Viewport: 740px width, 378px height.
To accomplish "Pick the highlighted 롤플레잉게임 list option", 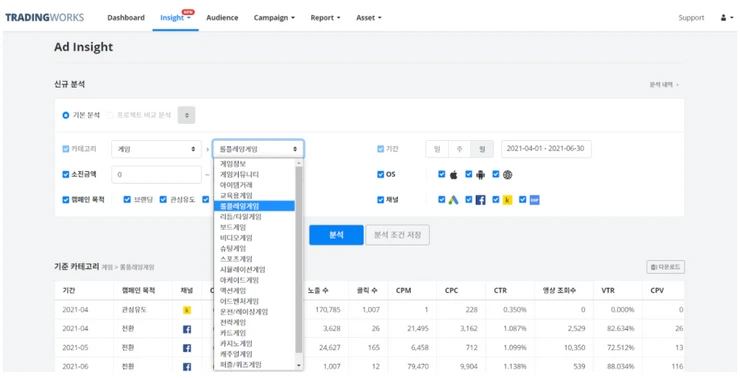I will pos(254,206).
